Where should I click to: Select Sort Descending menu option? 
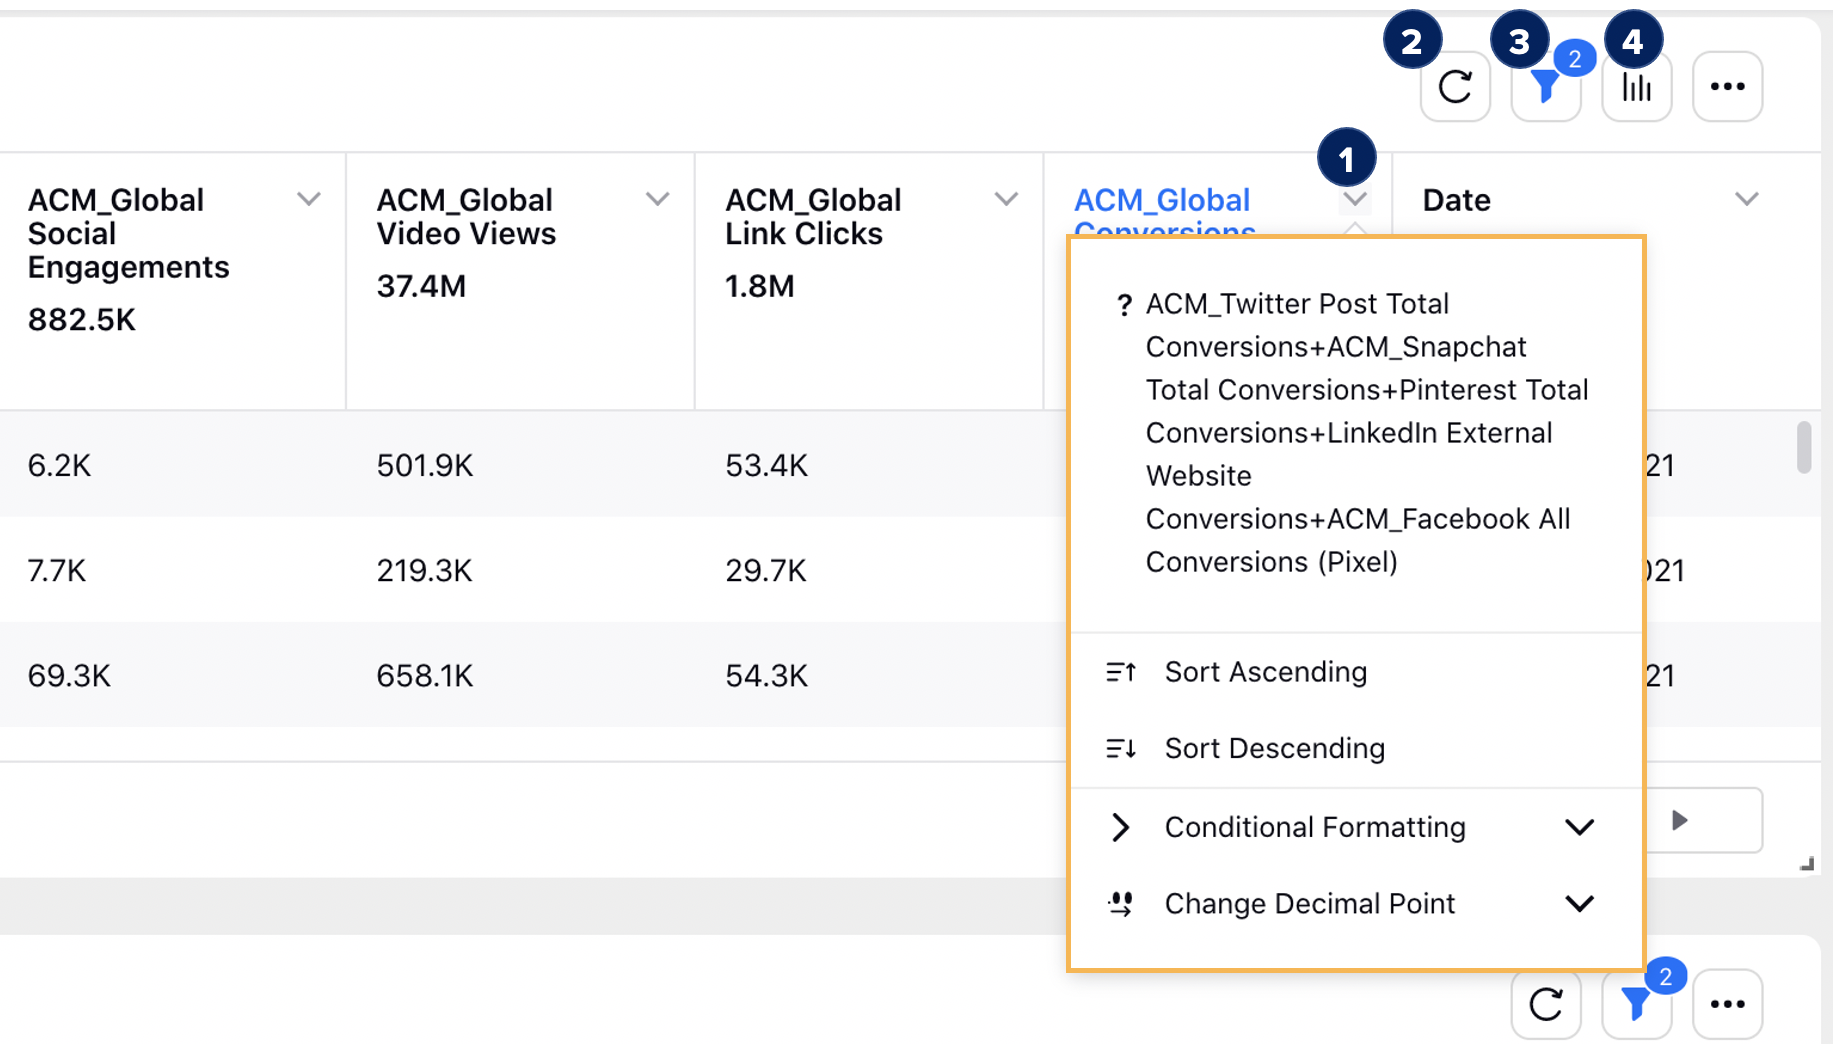point(1356,748)
